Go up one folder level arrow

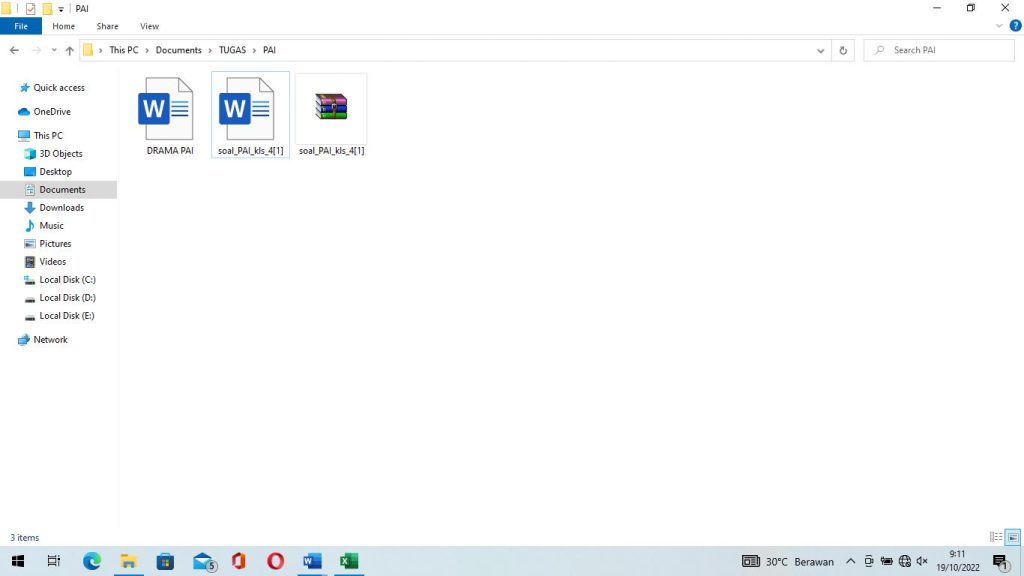(x=69, y=50)
